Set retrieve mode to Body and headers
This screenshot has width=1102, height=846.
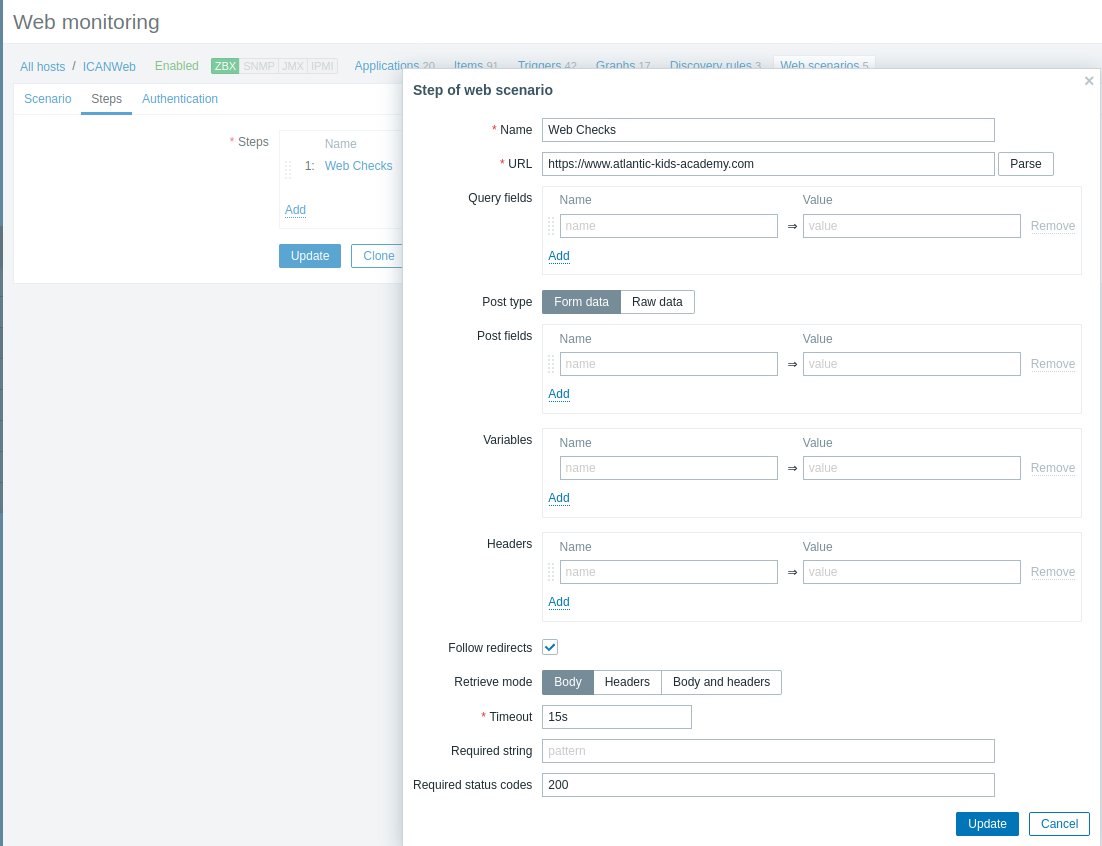(721, 682)
